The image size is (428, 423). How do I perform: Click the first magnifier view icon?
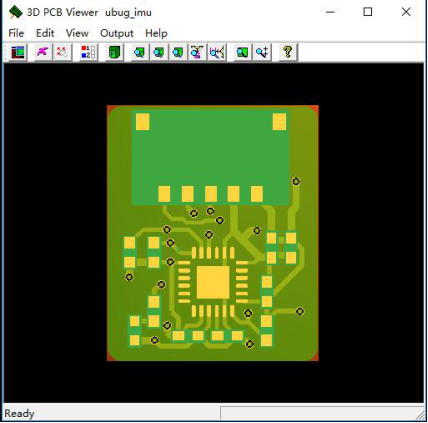[140, 52]
